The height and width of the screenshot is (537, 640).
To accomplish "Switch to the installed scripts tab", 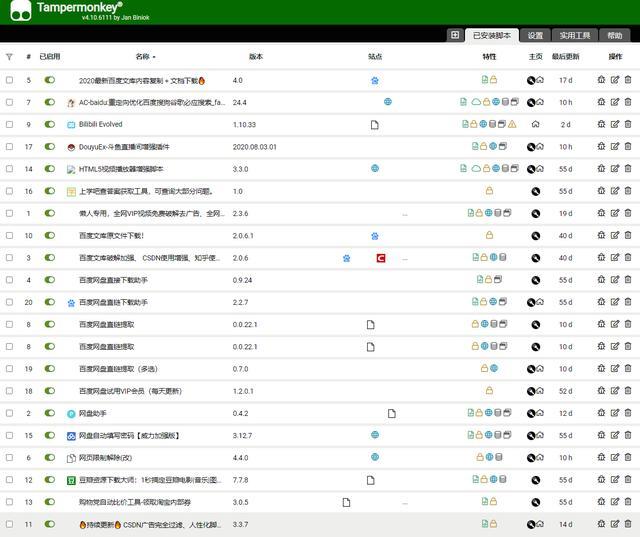I will tap(492, 36).
